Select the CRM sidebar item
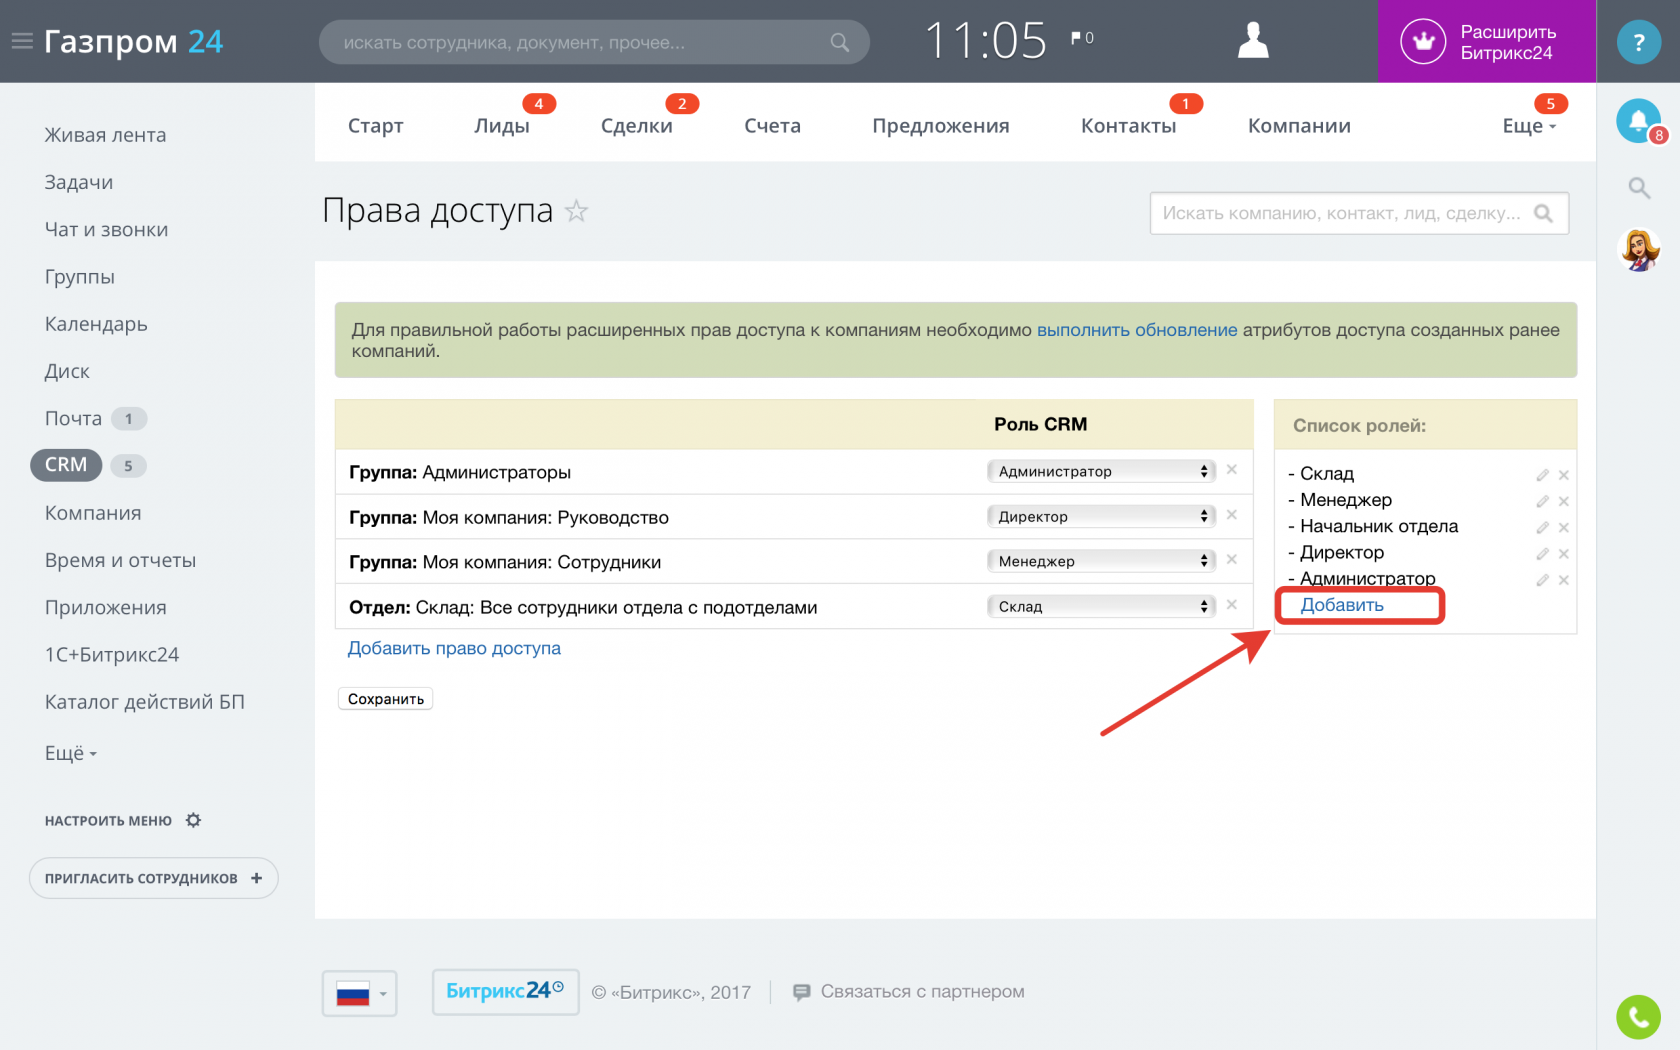The width and height of the screenshot is (1680, 1050). coord(66,465)
